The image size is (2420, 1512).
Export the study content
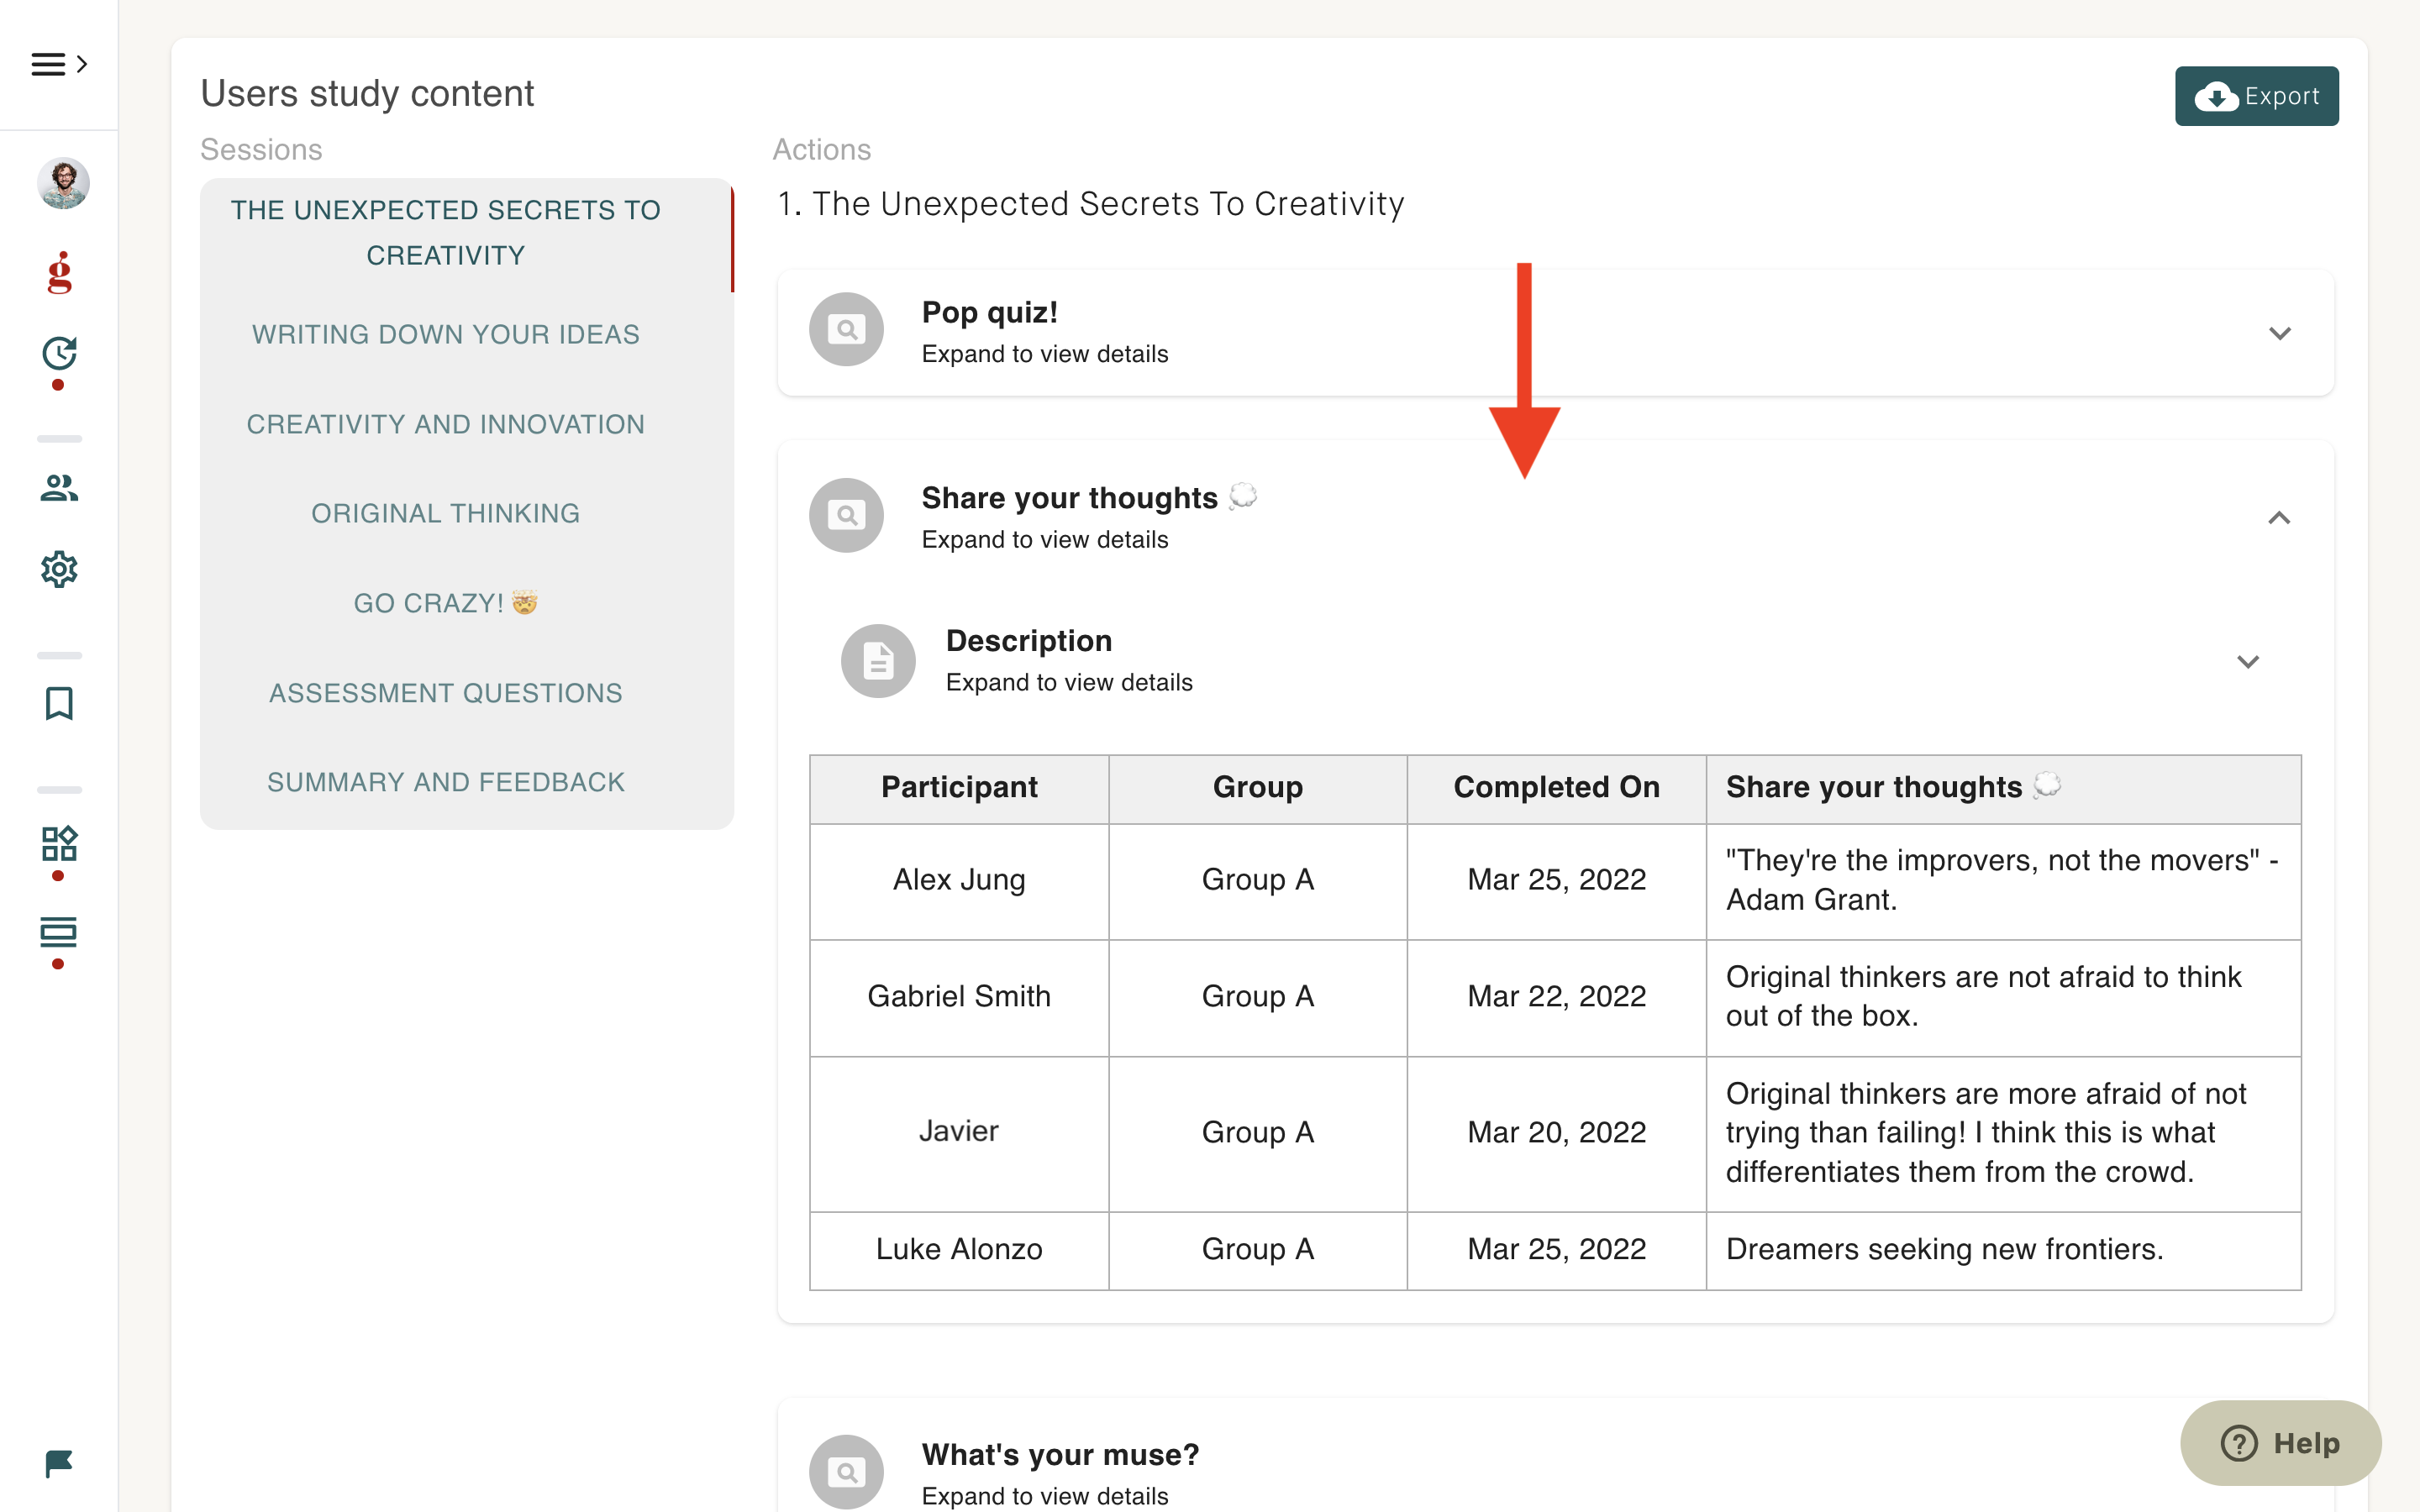2256,96
